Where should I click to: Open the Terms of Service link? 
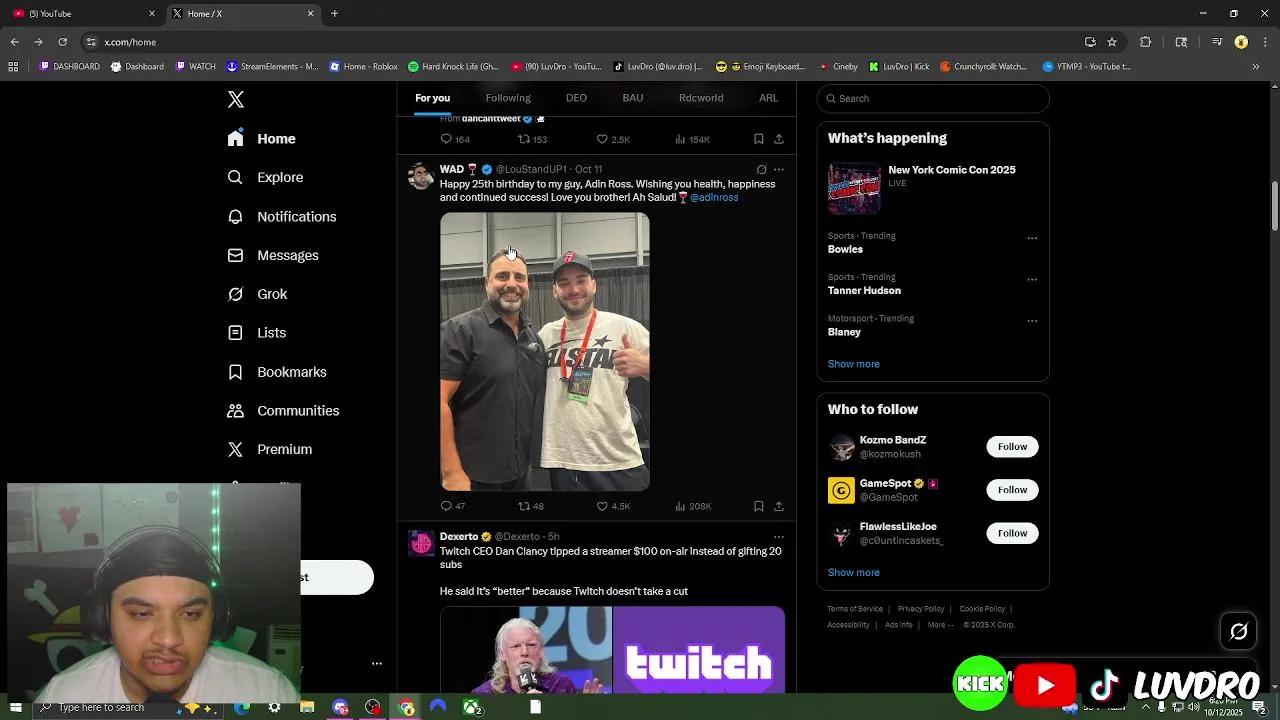(855, 609)
